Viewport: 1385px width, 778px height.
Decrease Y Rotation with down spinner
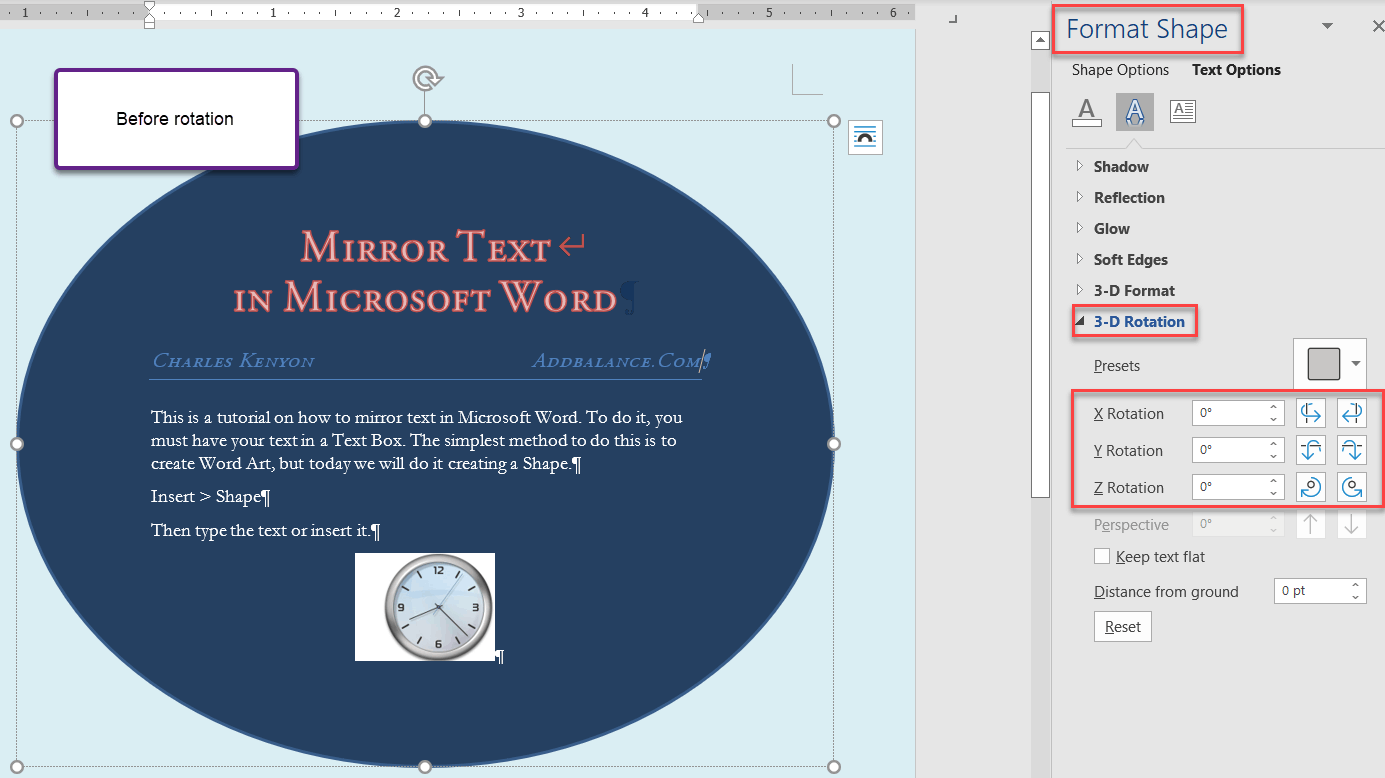[1274, 457]
